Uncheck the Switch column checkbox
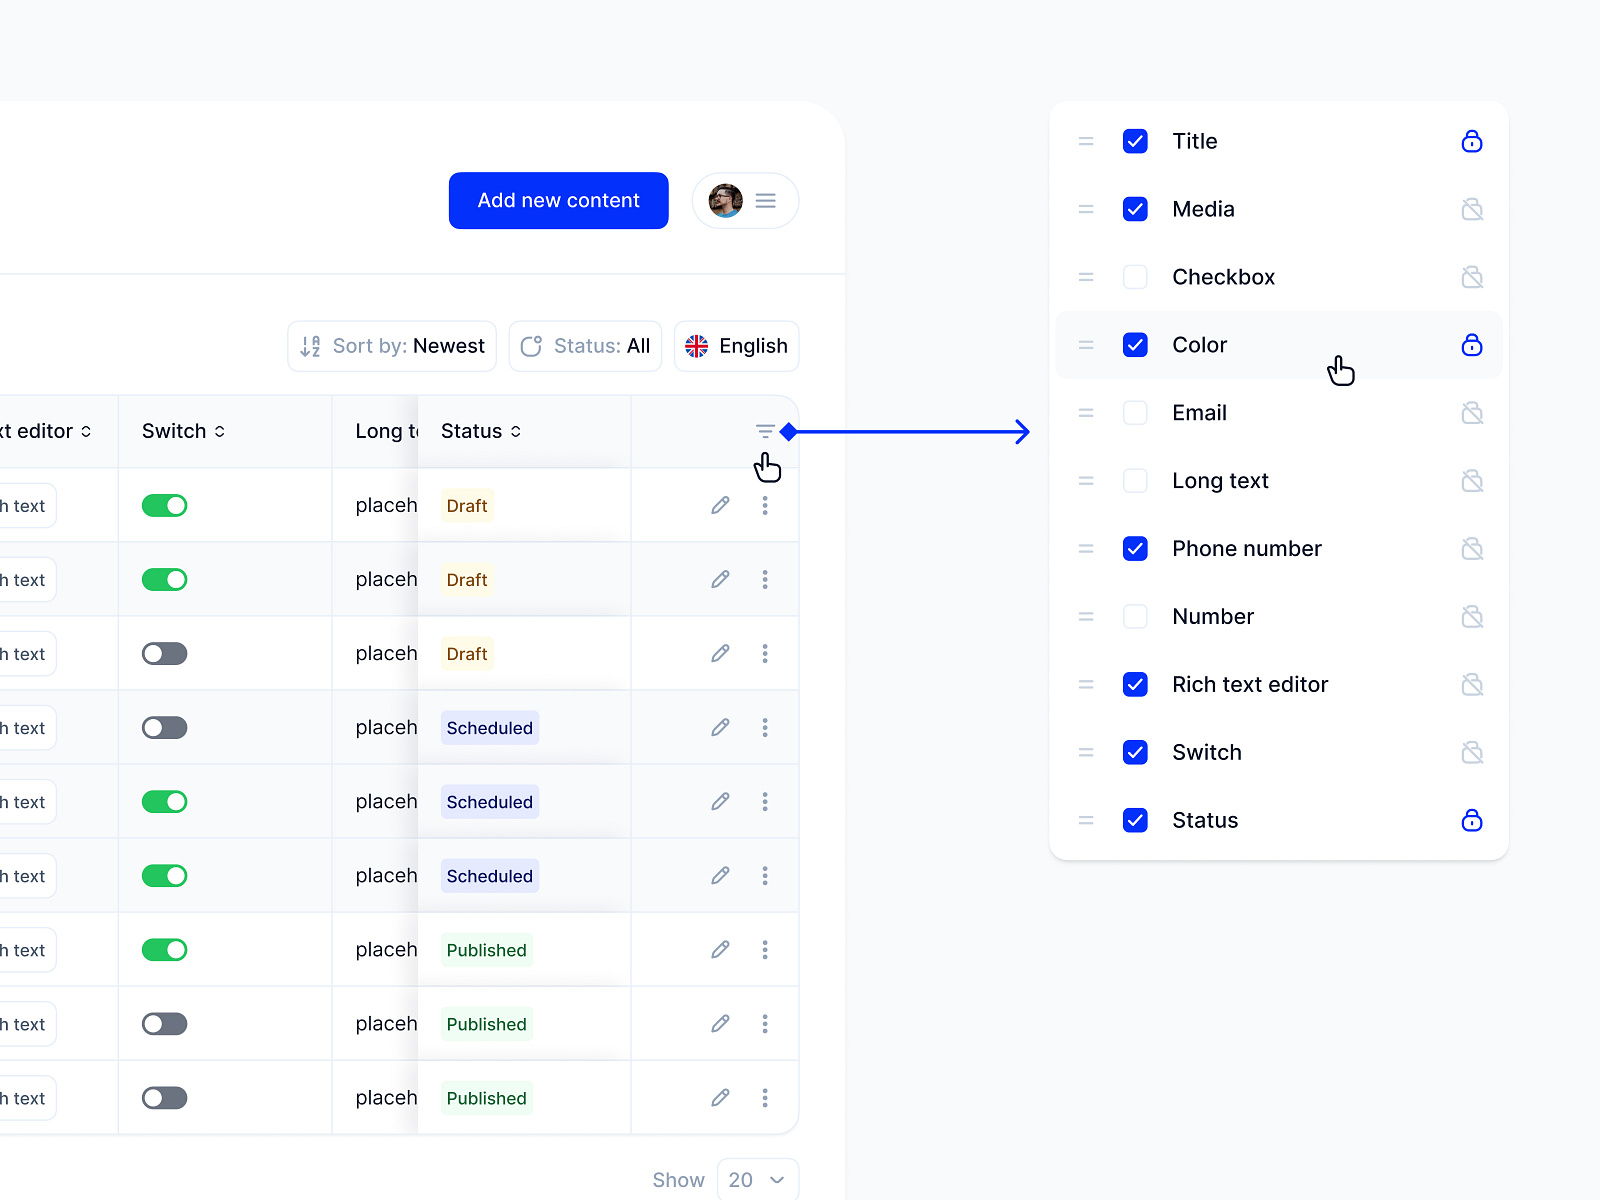Viewport: 1600px width, 1200px height. [1135, 752]
